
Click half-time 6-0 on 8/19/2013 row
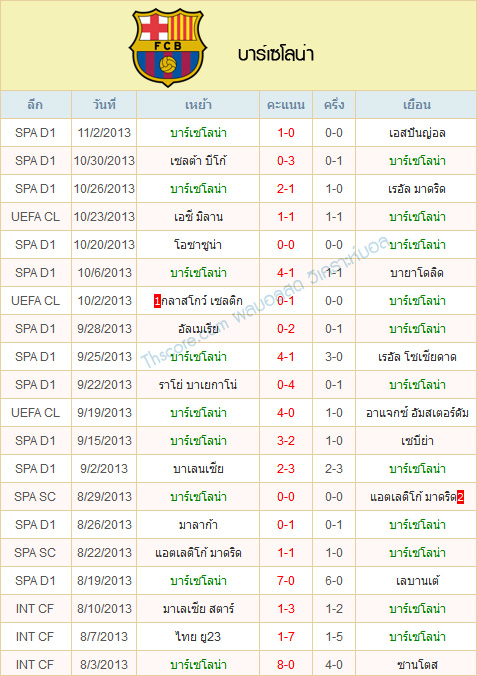pyautogui.click(x=334, y=581)
